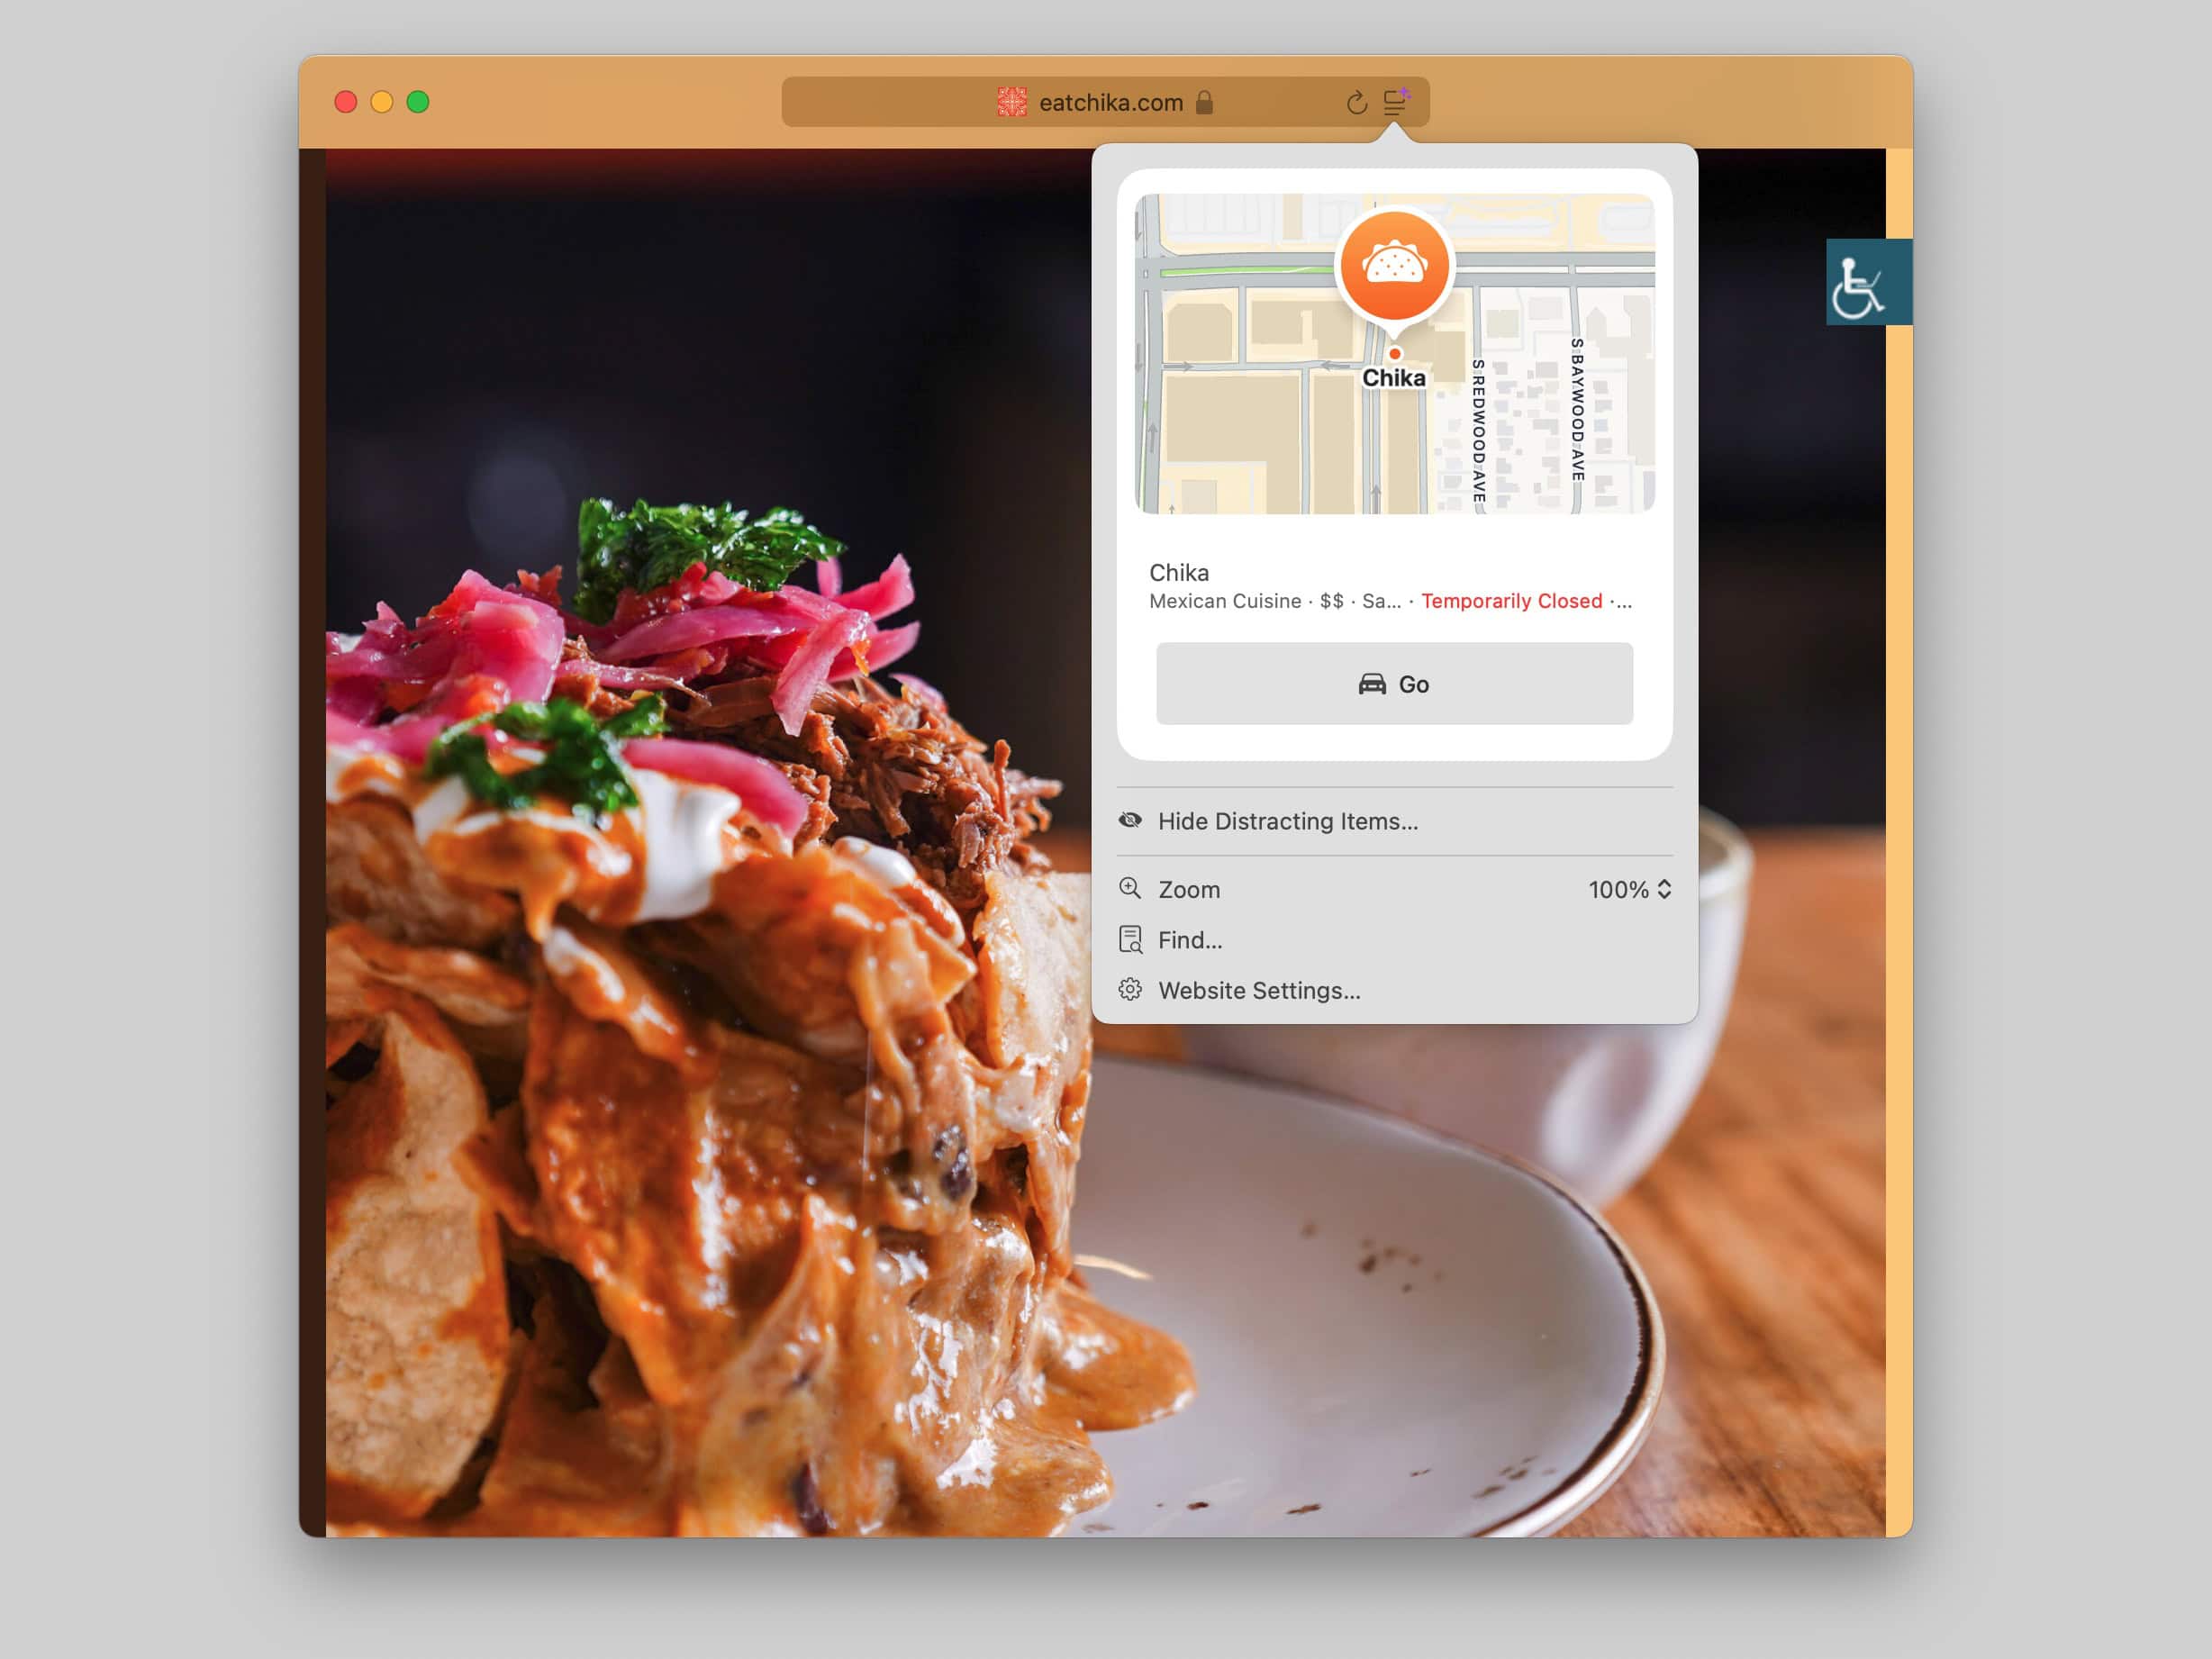The image size is (2212, 1659).
Task: Click the crossed-eye Hide Distracting Items icon
Action: (x=1130, y=820)
